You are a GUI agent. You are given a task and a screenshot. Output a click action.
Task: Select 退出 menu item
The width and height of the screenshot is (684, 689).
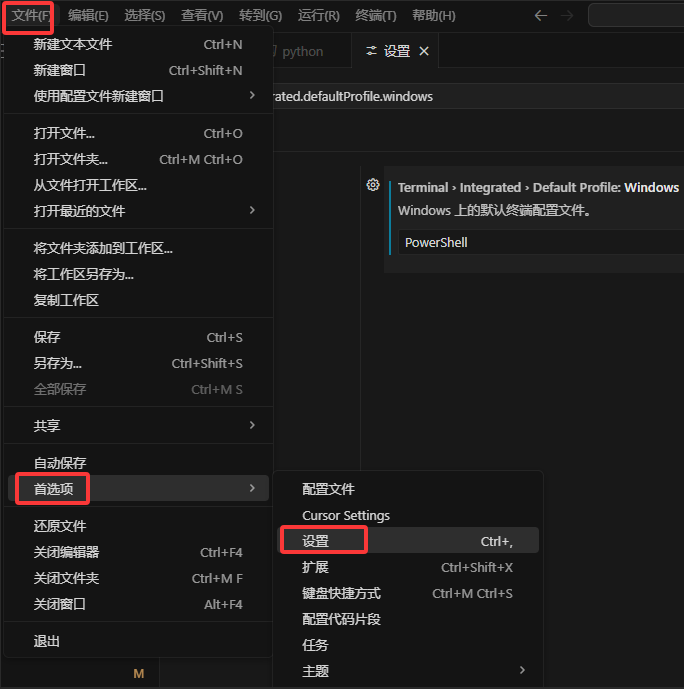(138, 641)
